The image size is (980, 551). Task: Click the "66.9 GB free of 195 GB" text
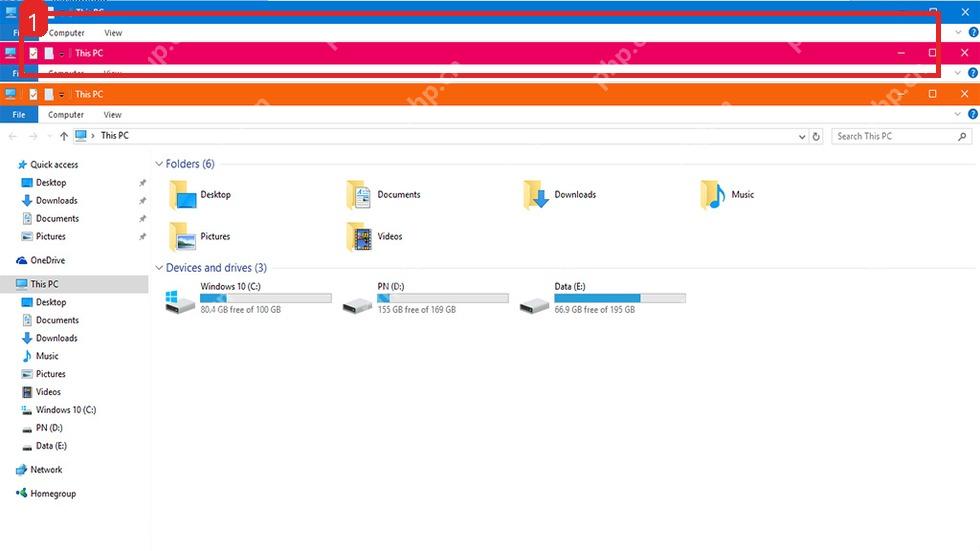pyautogui.click(x=594, y=310)
